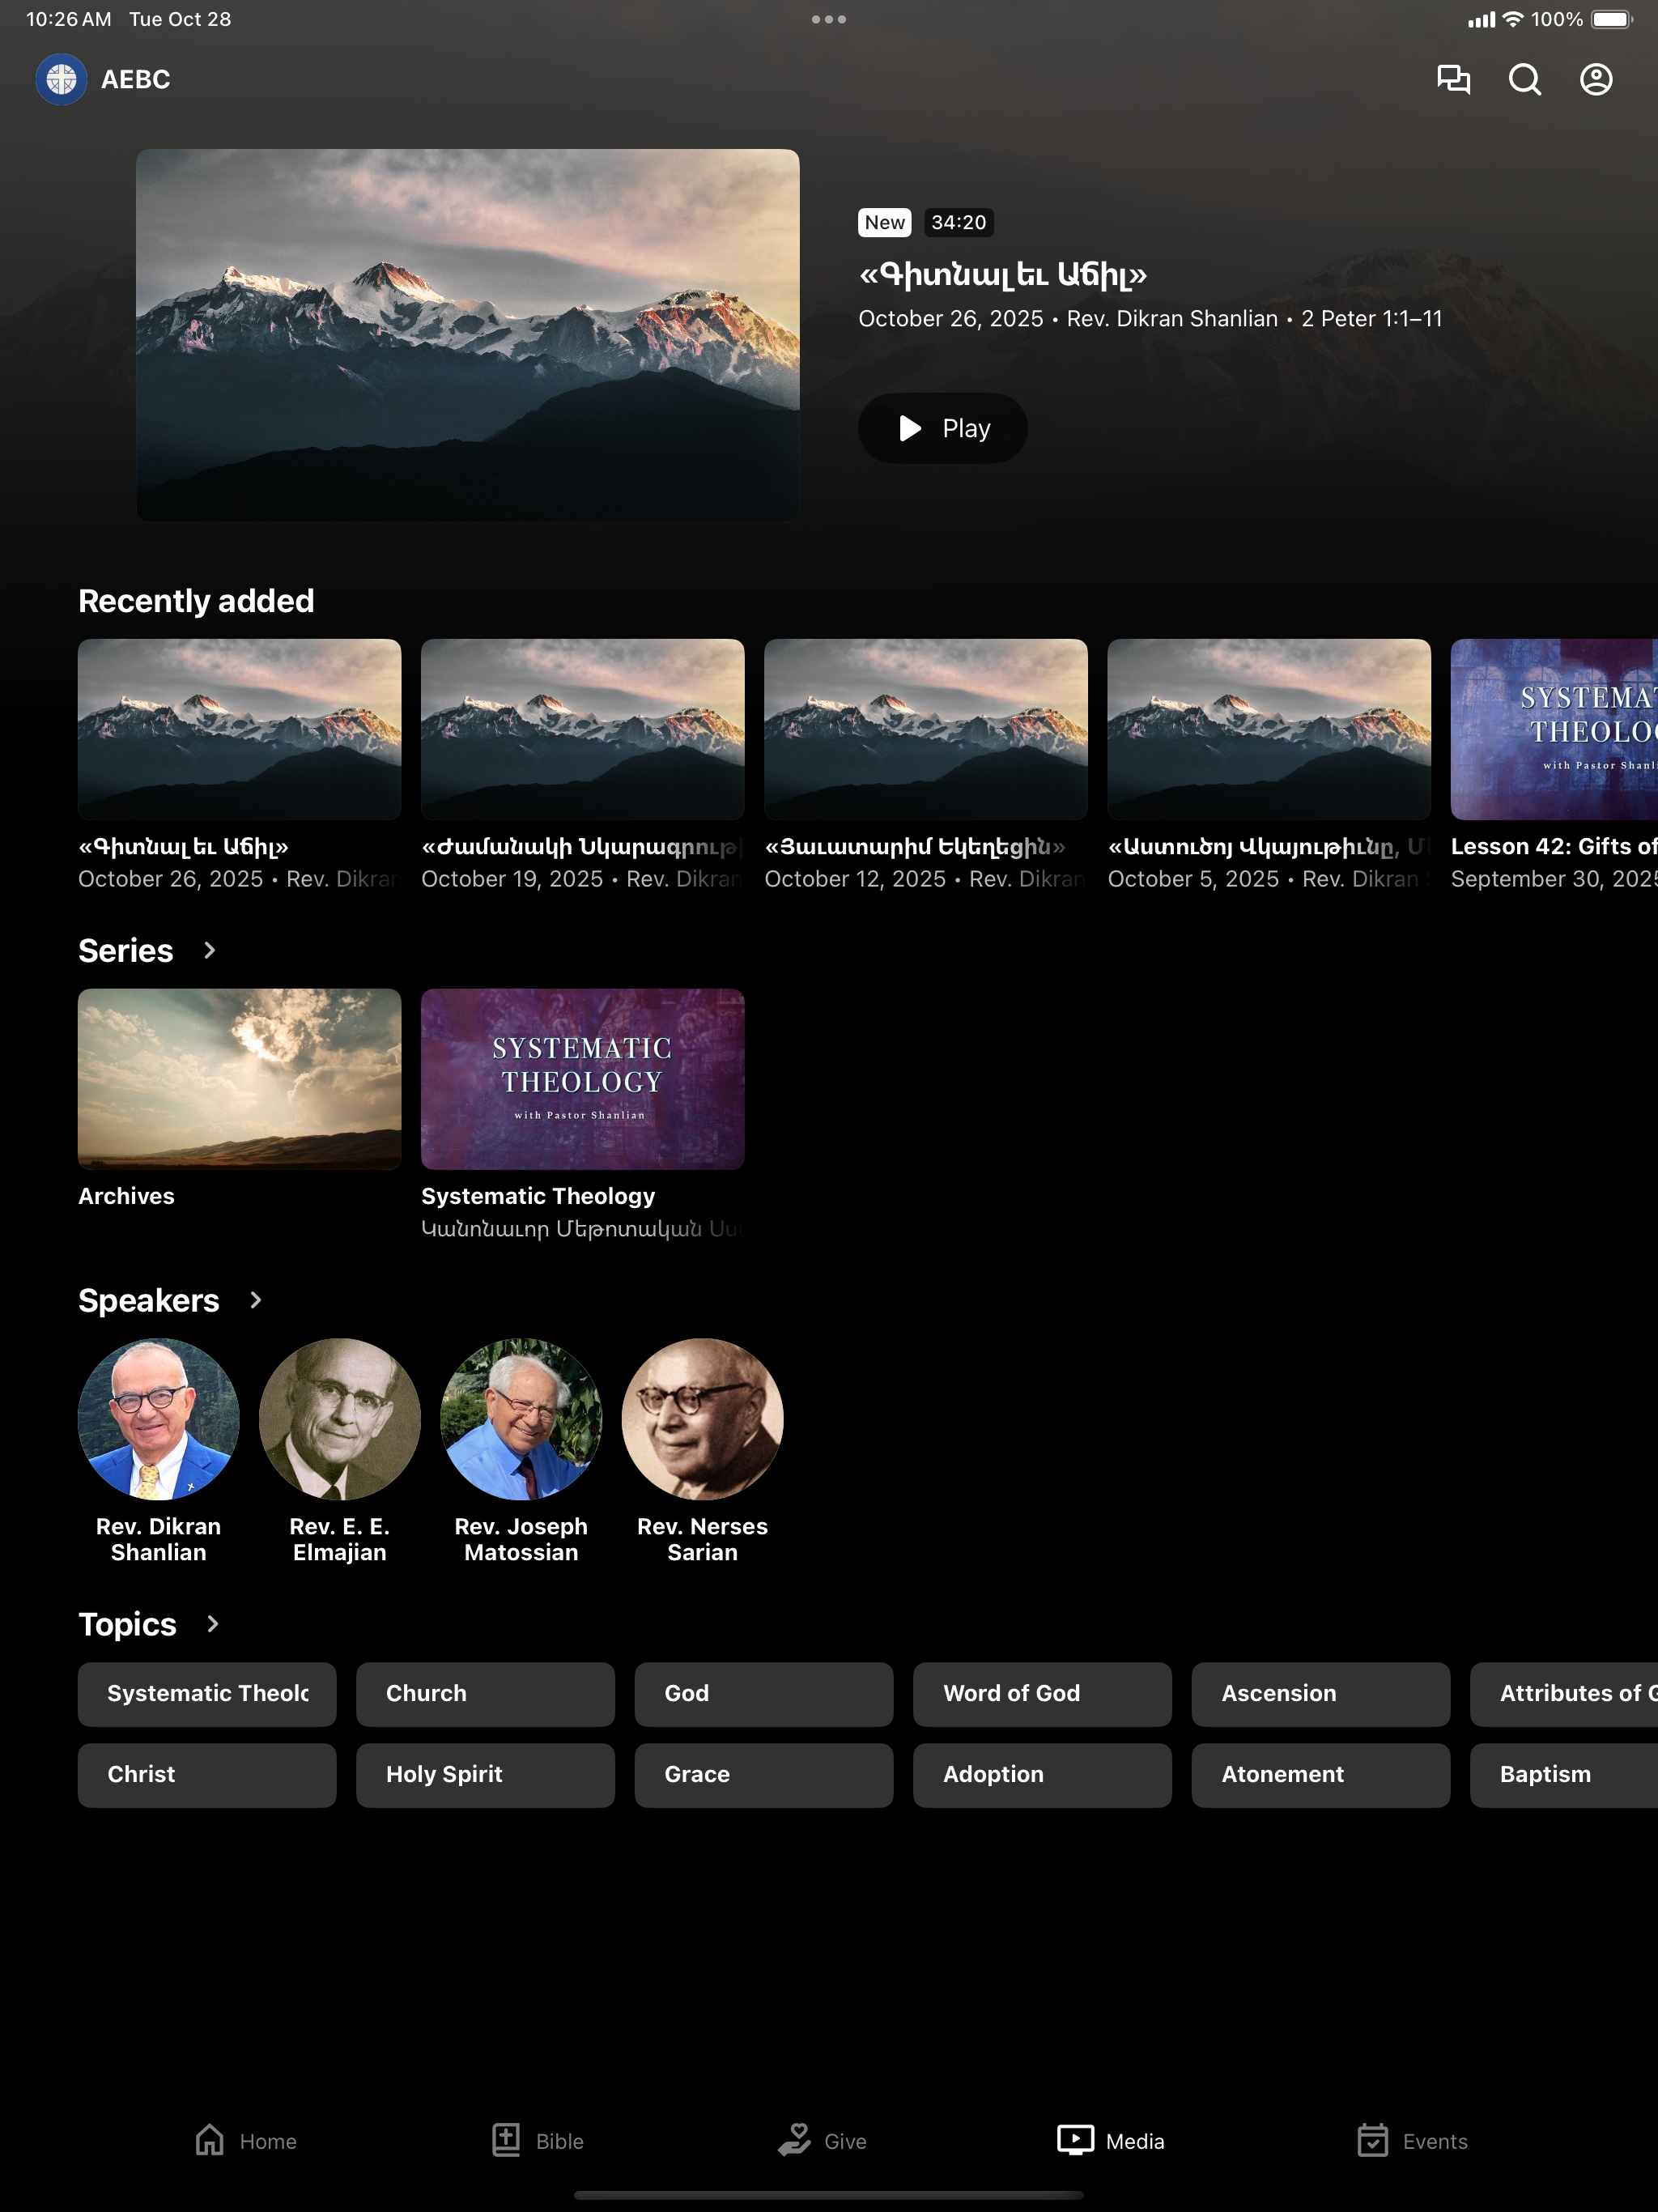Tap the Wi-Fi status icon

pos(1513,19)
